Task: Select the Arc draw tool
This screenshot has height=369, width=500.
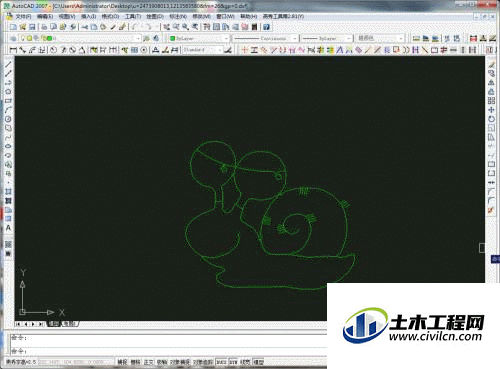Action: 8,109
